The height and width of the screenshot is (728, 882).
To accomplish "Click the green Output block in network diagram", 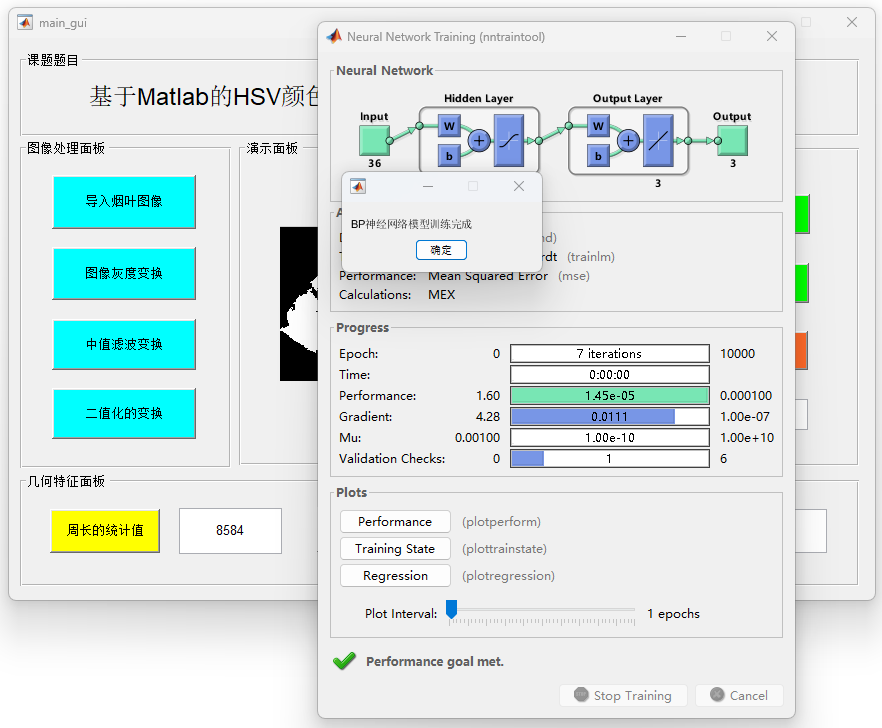I will point(732,139).
